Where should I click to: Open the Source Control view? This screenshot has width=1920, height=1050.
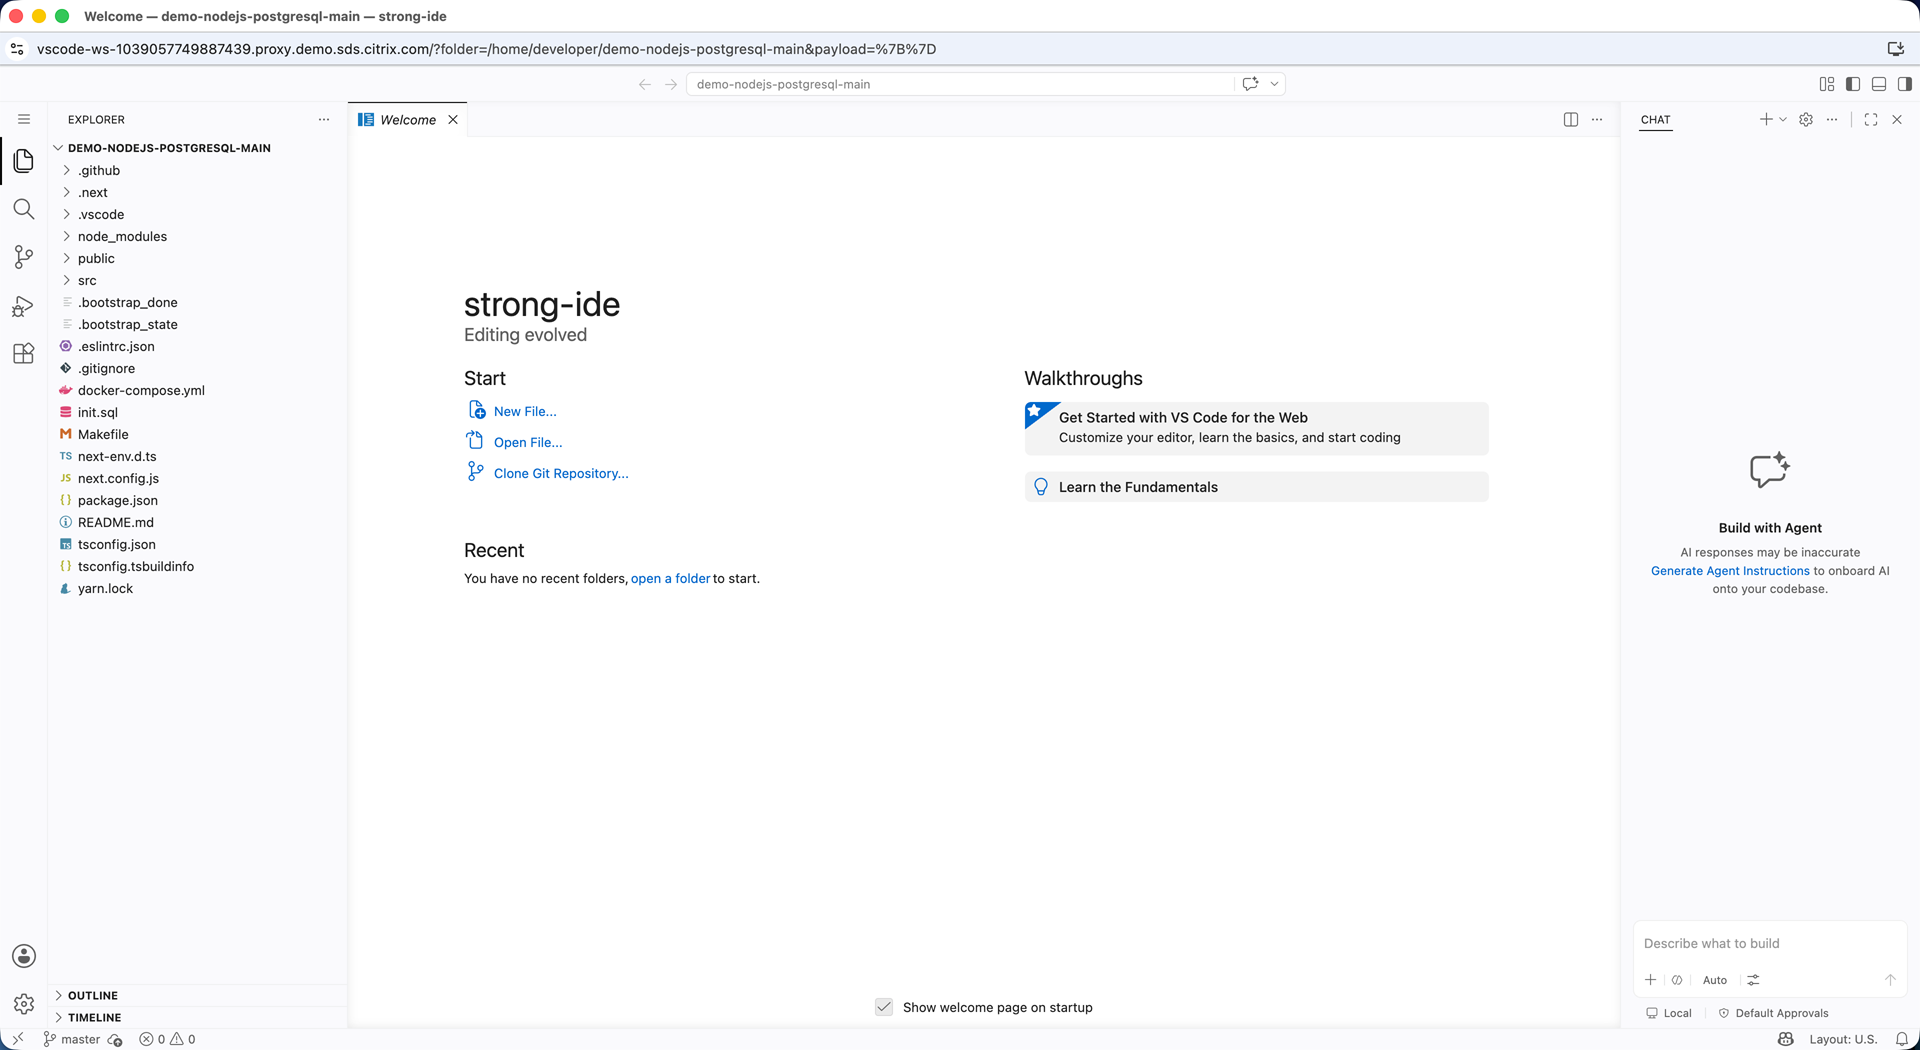[x=24, y=257]
